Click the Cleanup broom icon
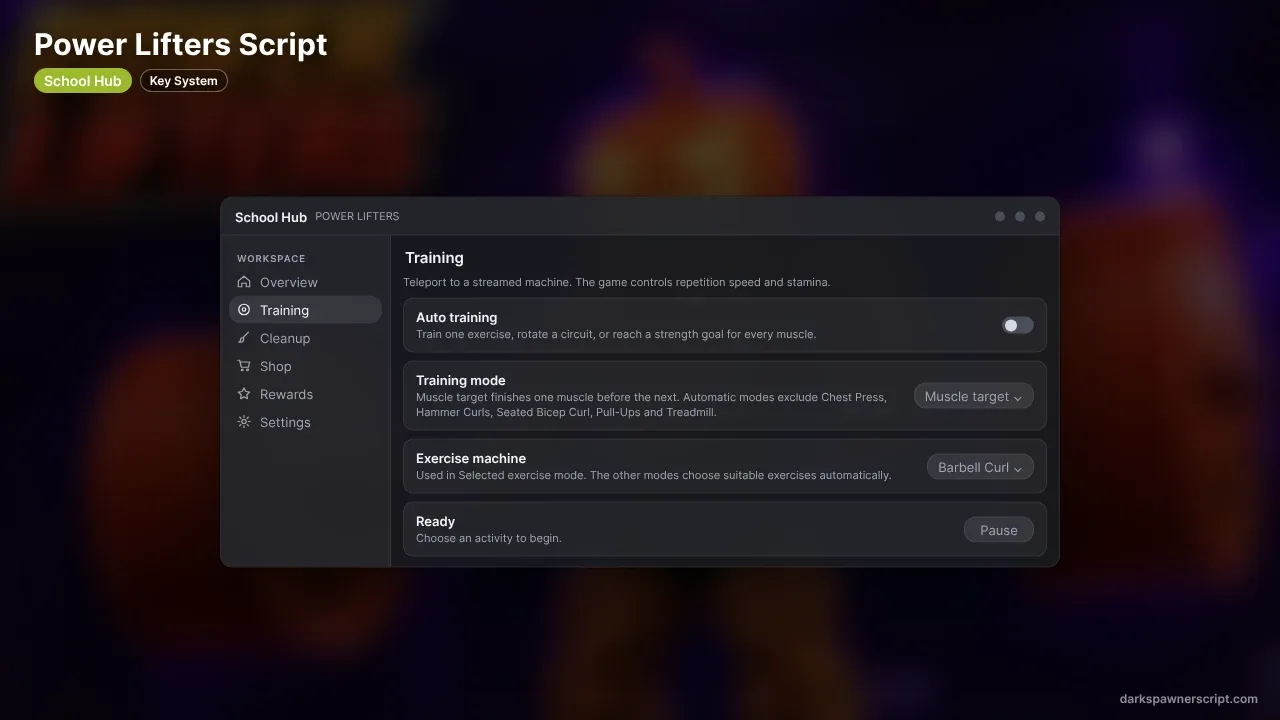1280x720 pixels. [x=244, y=338]
